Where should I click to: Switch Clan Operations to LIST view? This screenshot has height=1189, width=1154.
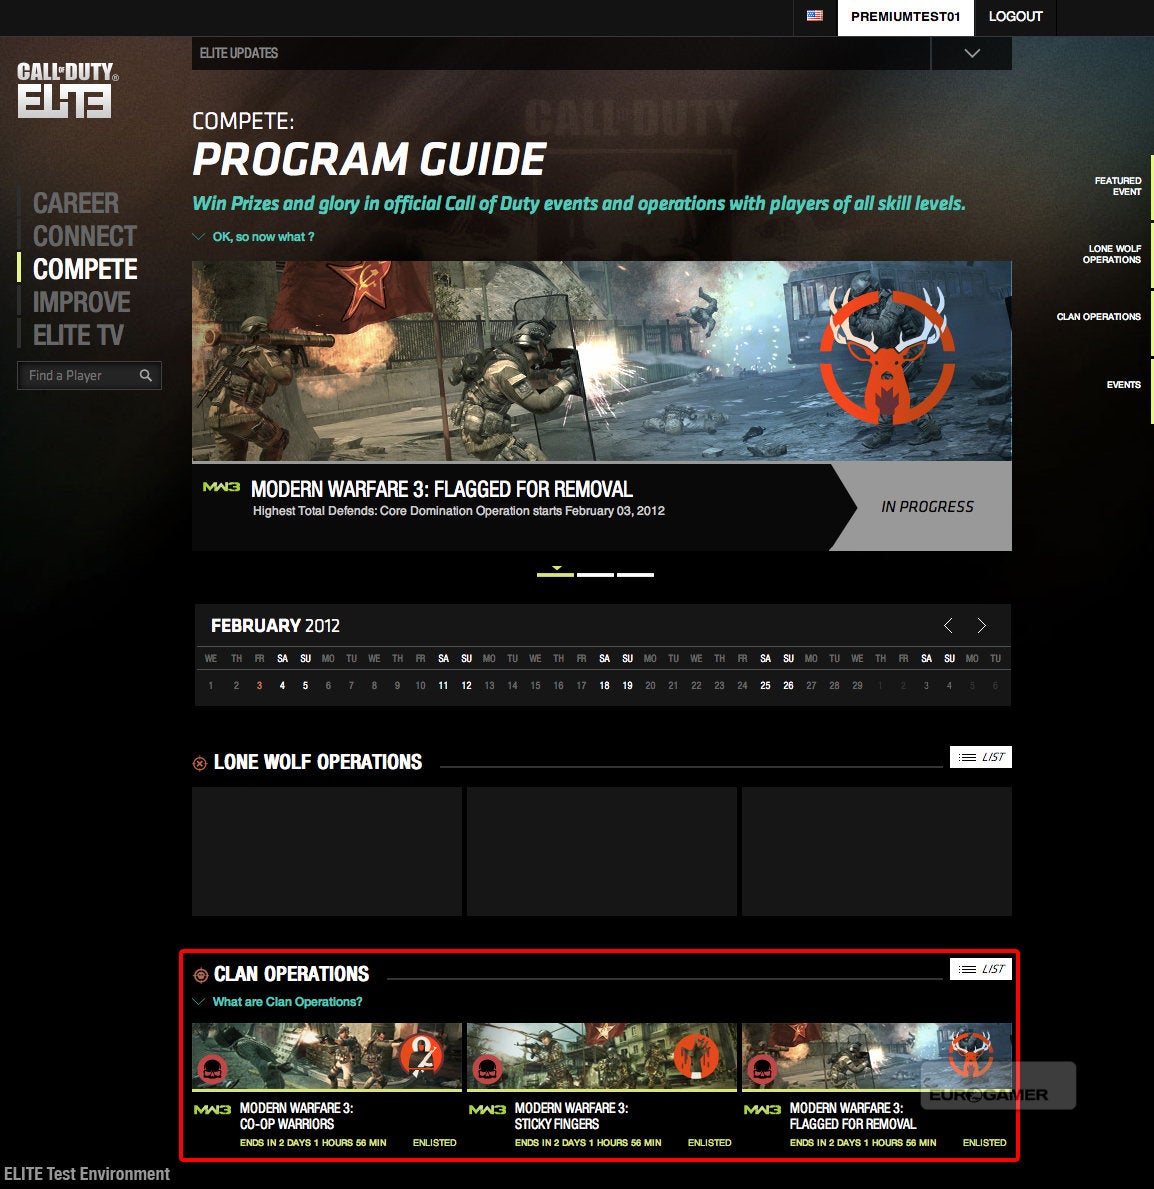(980, 968)
